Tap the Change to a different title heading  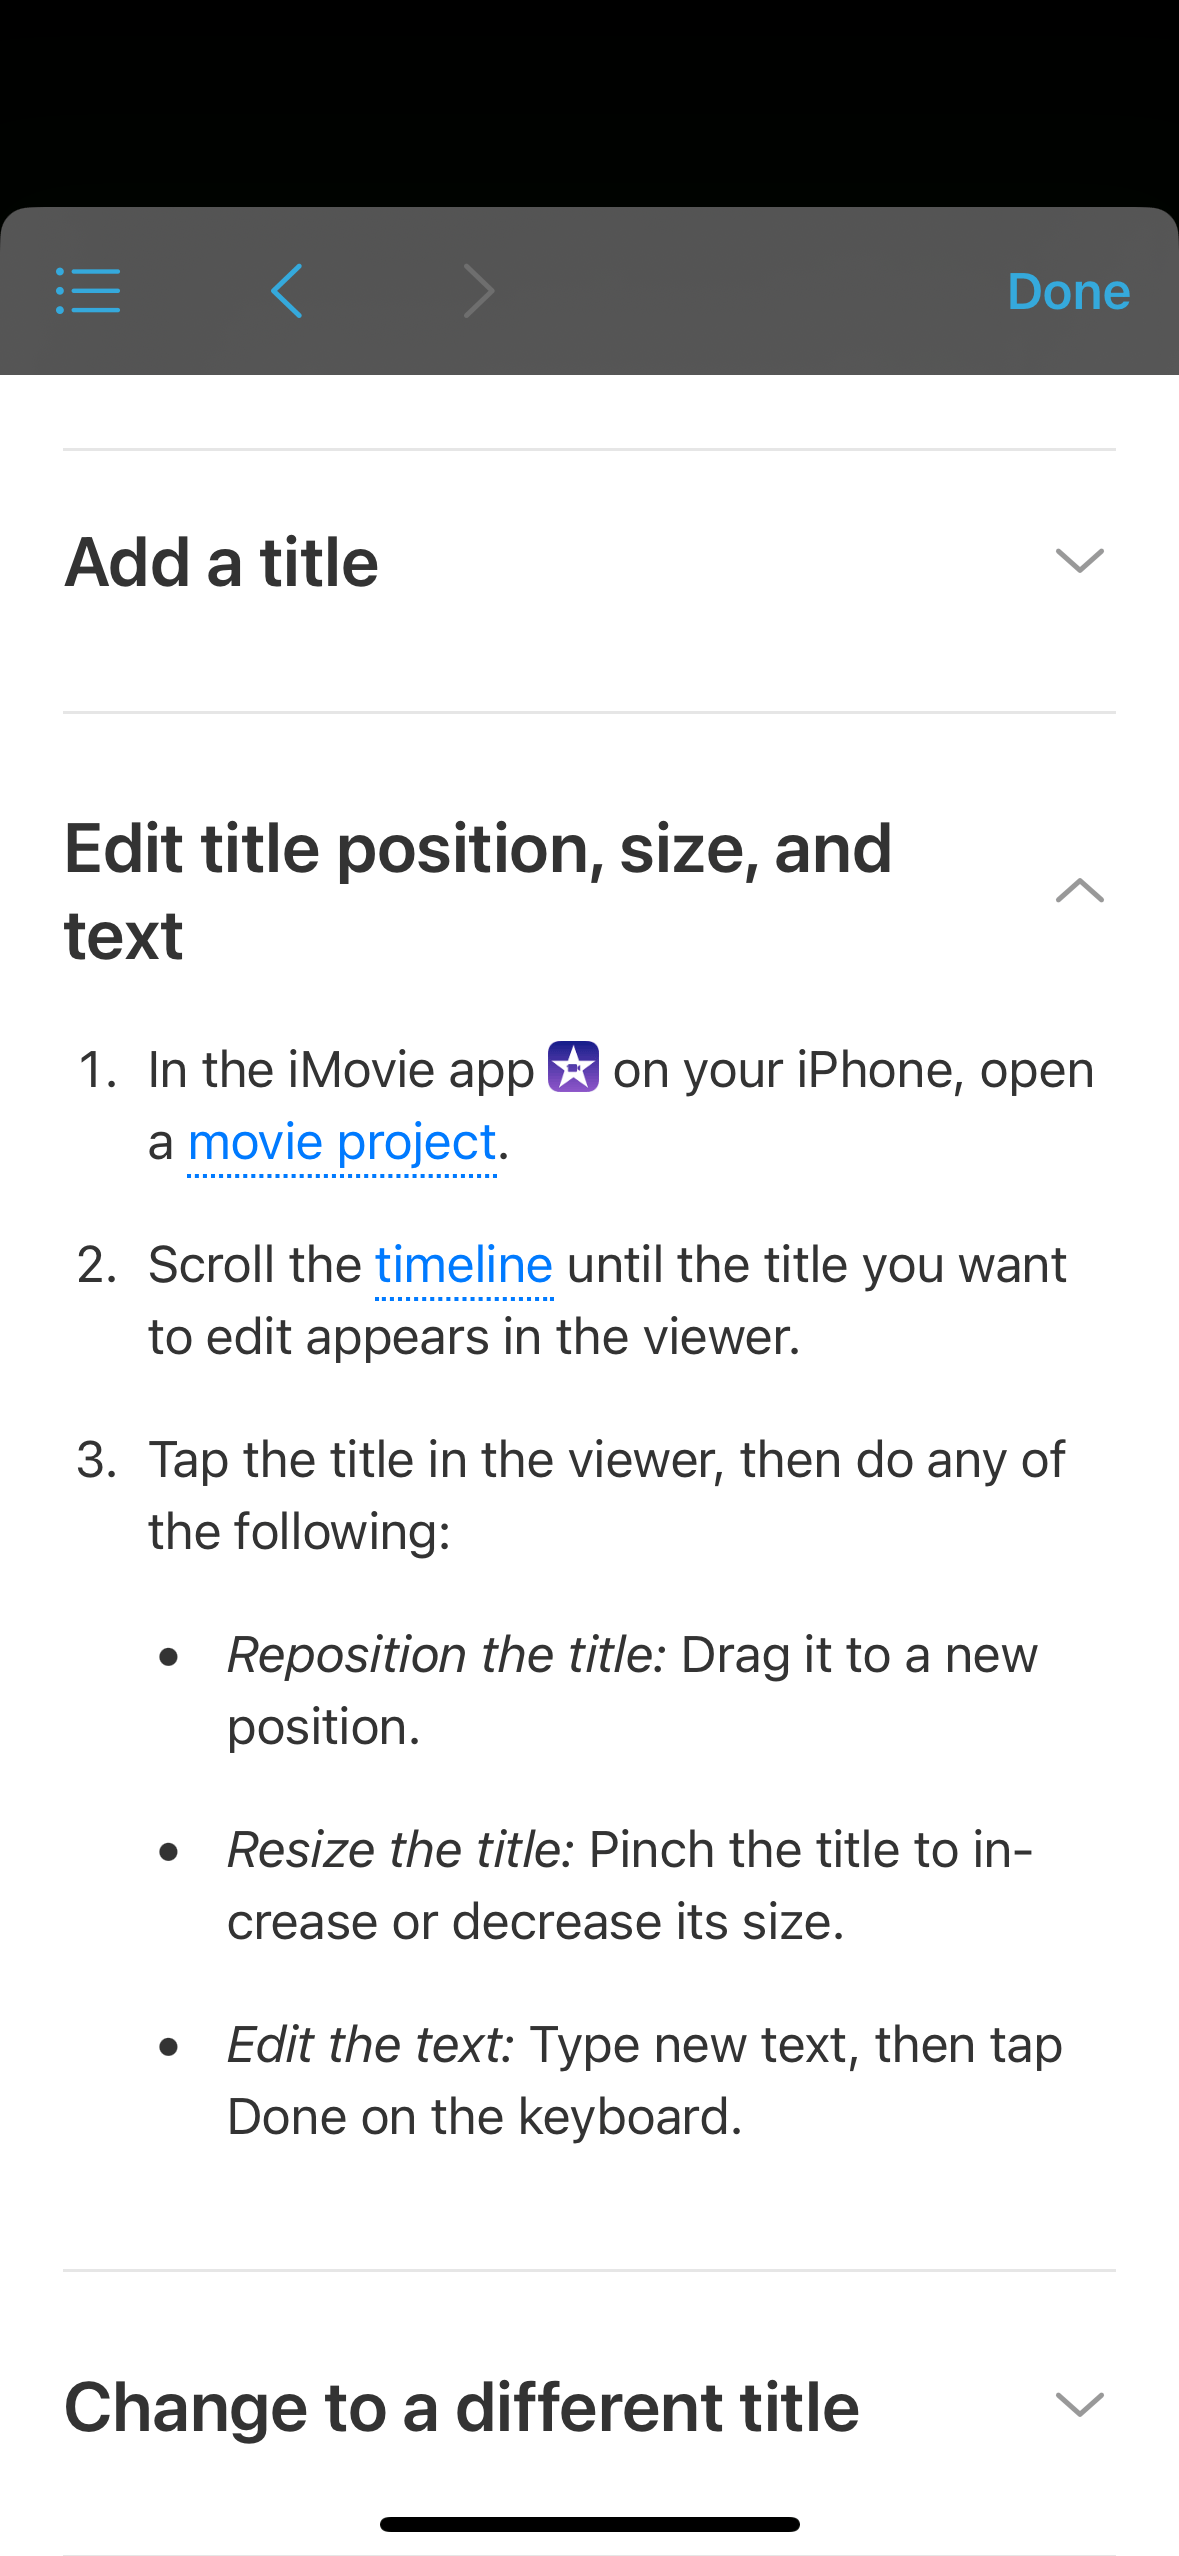click(460, 2406)
